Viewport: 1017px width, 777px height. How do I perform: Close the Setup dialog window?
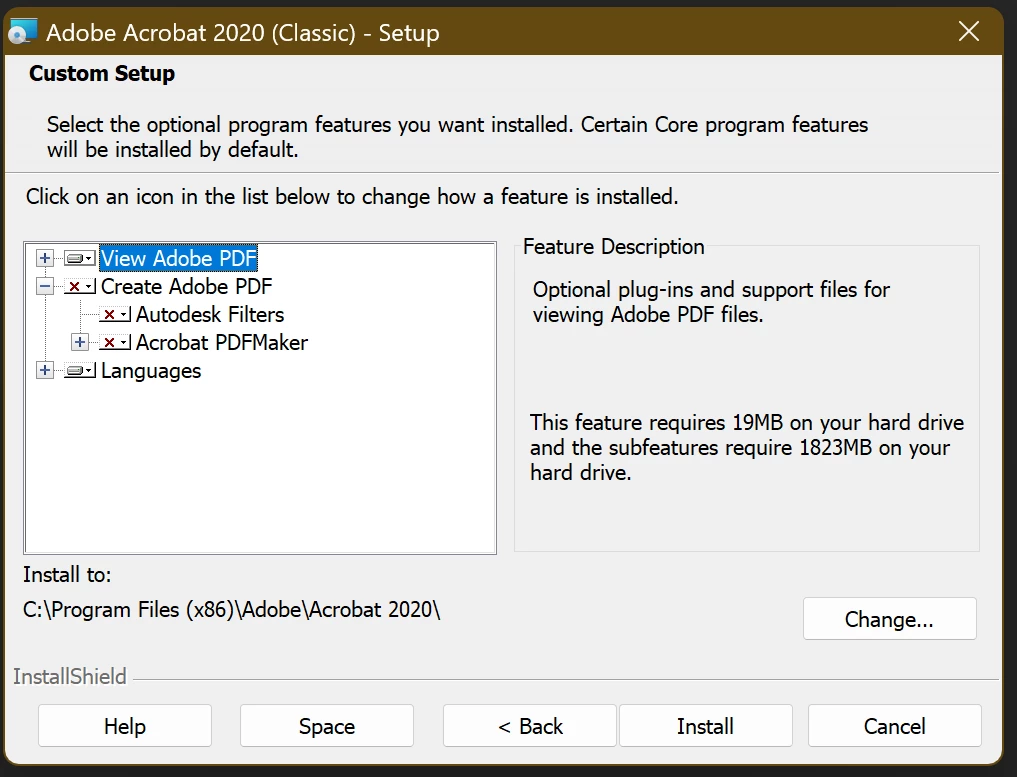[969, 31]
